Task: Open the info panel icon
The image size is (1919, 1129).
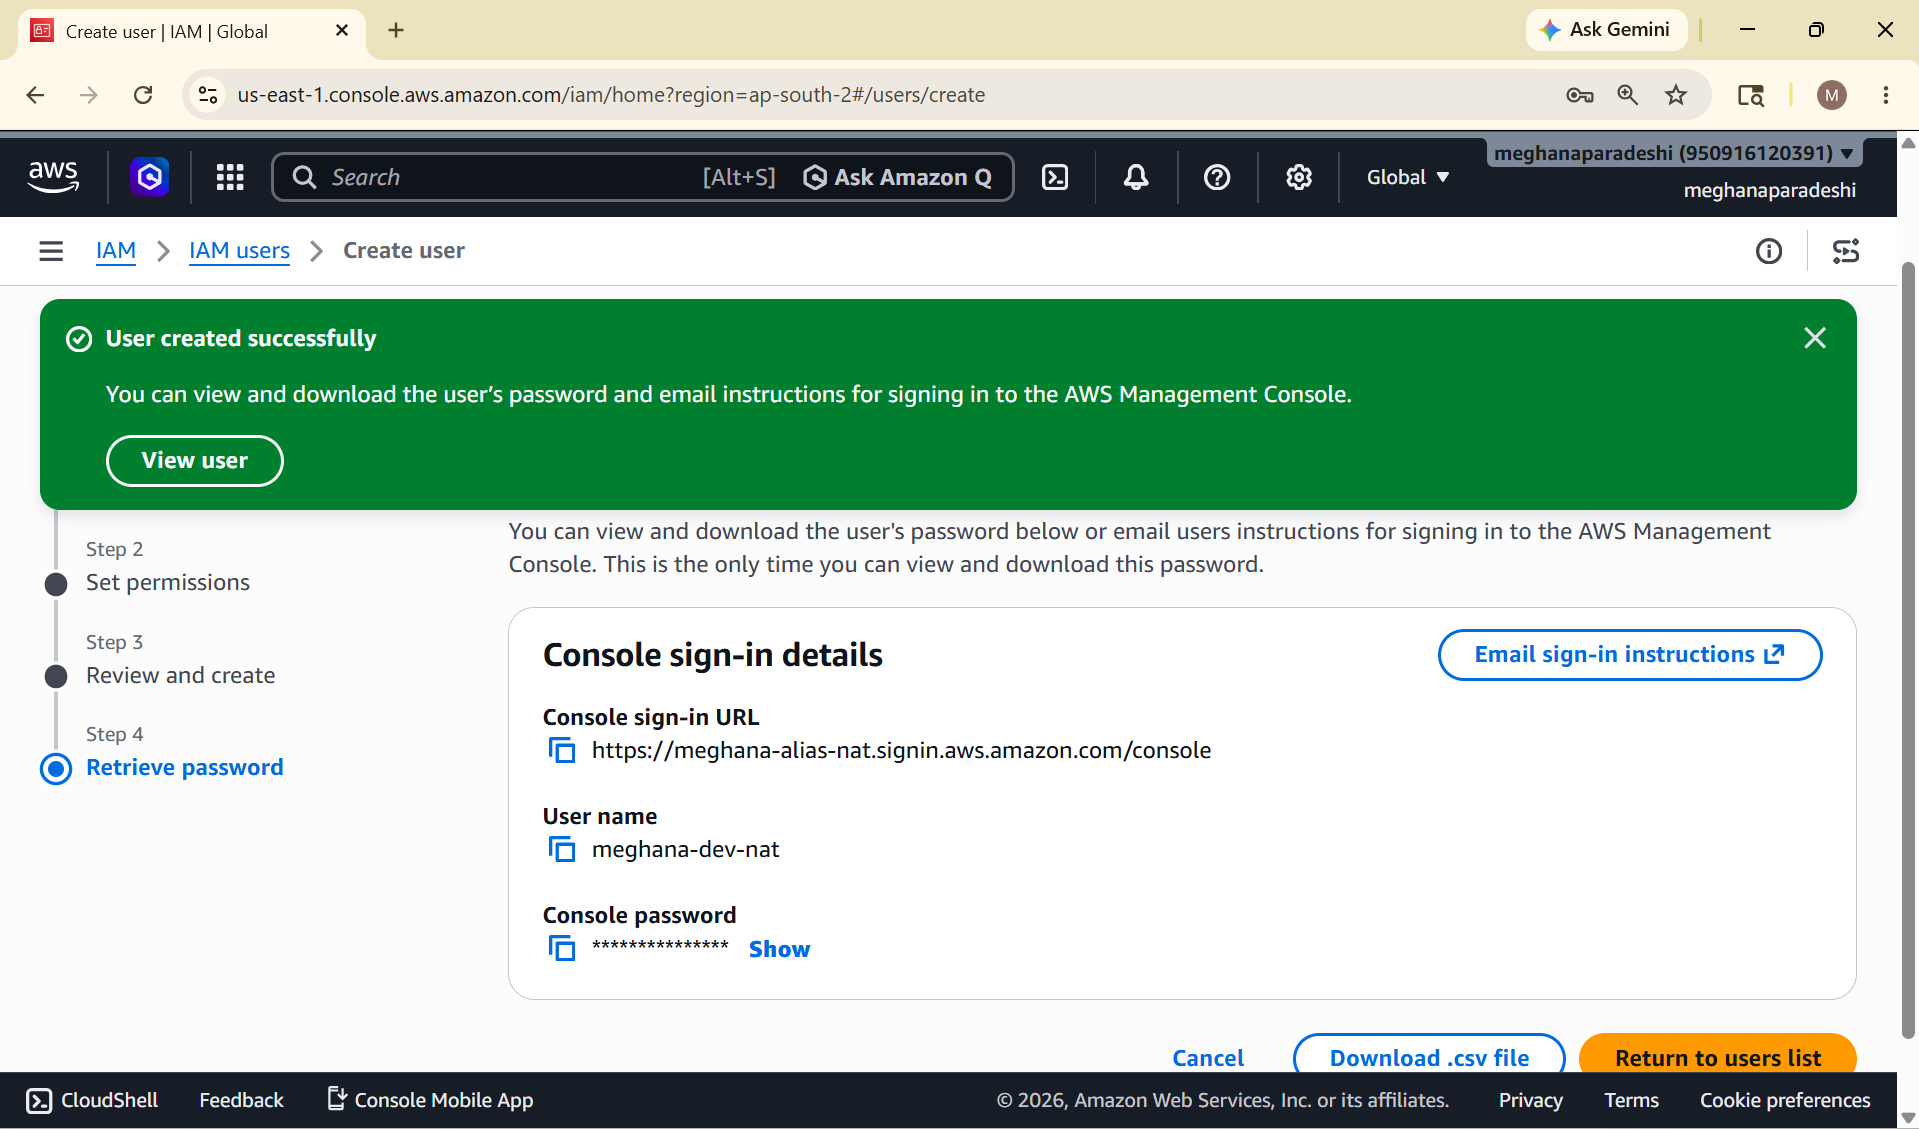Action: (1769, 251)
